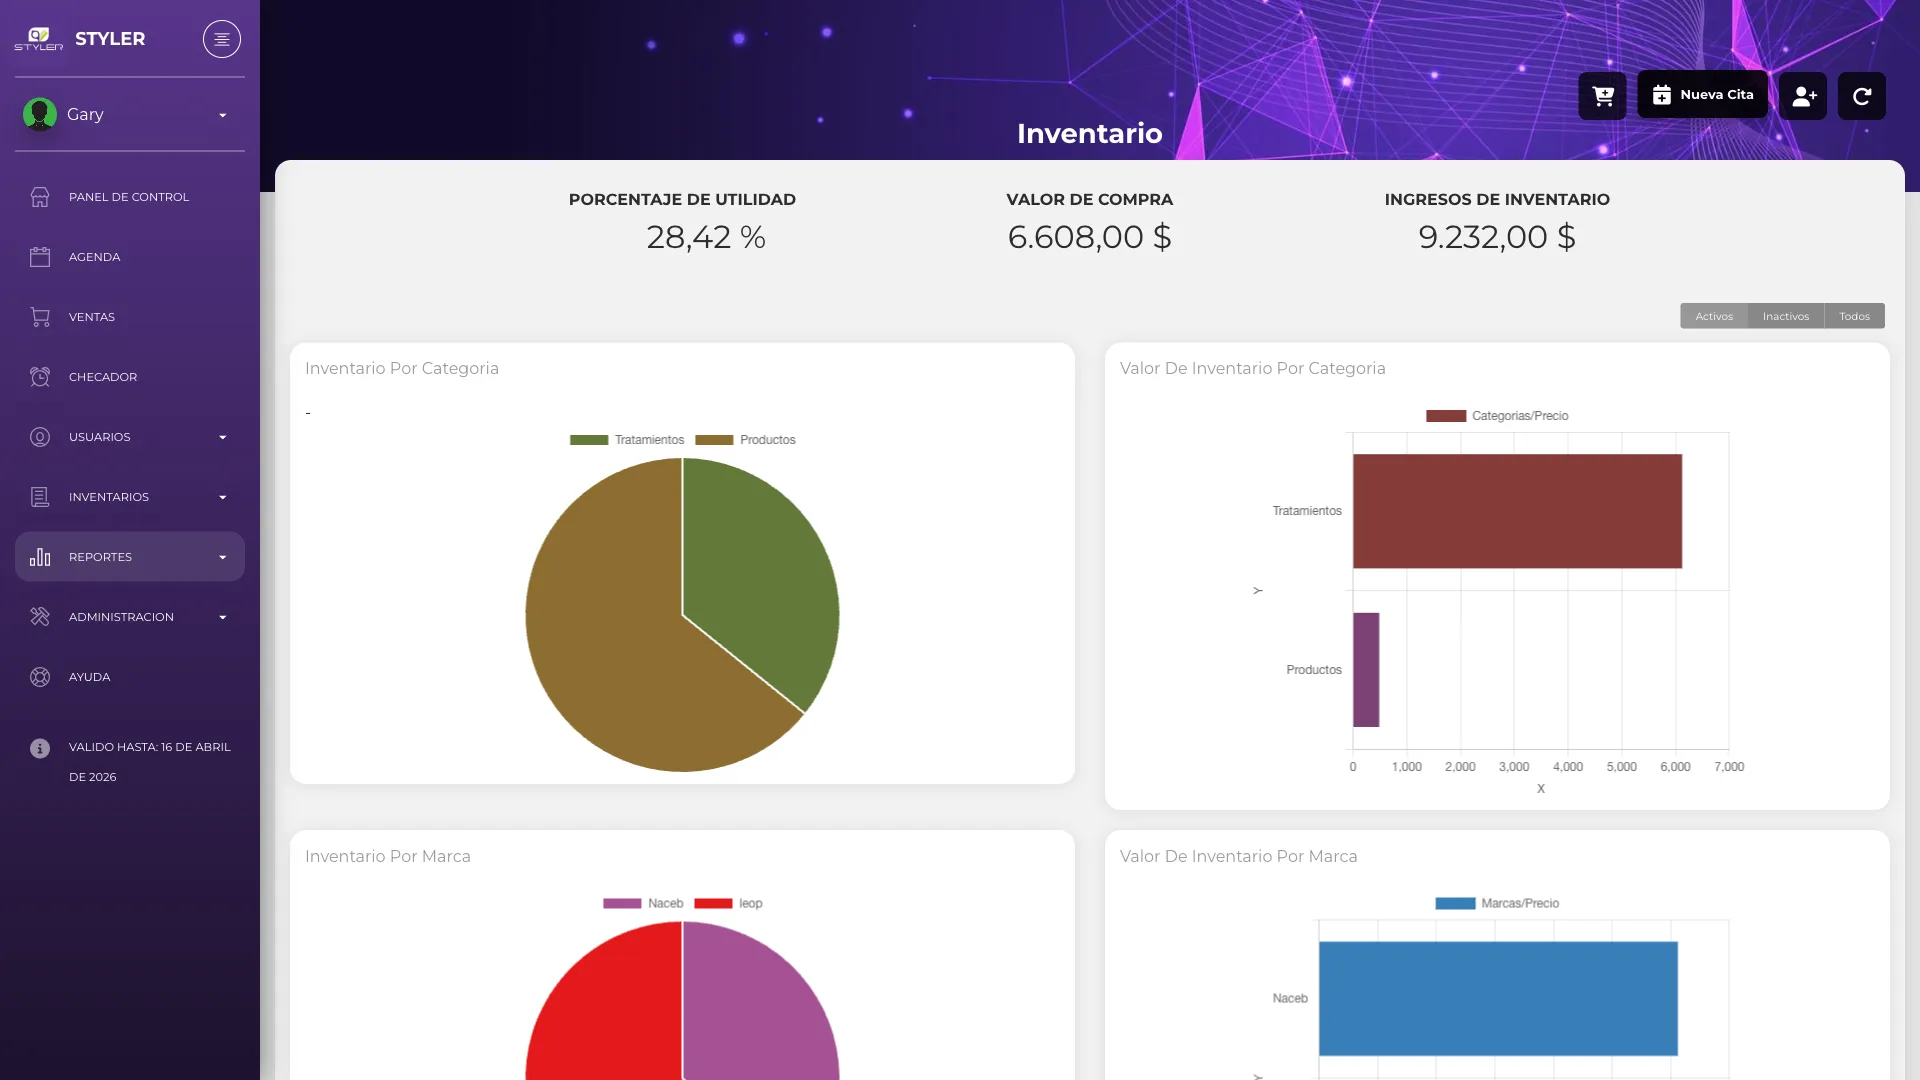Click the Valor De Inventario Por Marca title
The image size is (1920, 1080).
click(1239, 856)
